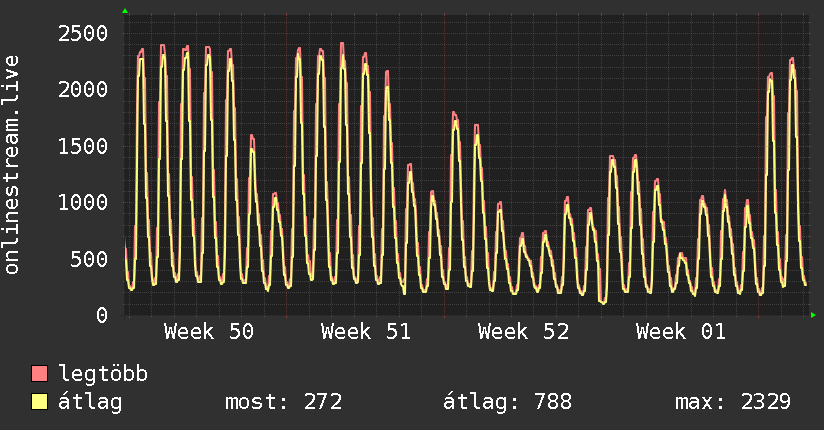
Task: Click the 1000 y-axis label
Action: point(83,202)
